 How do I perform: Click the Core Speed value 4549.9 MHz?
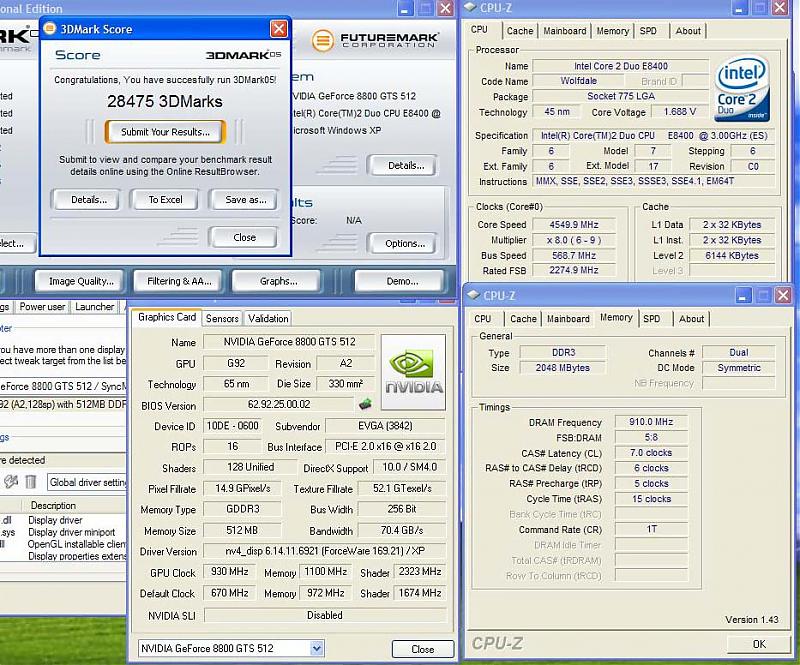click(x=573, y=225)
